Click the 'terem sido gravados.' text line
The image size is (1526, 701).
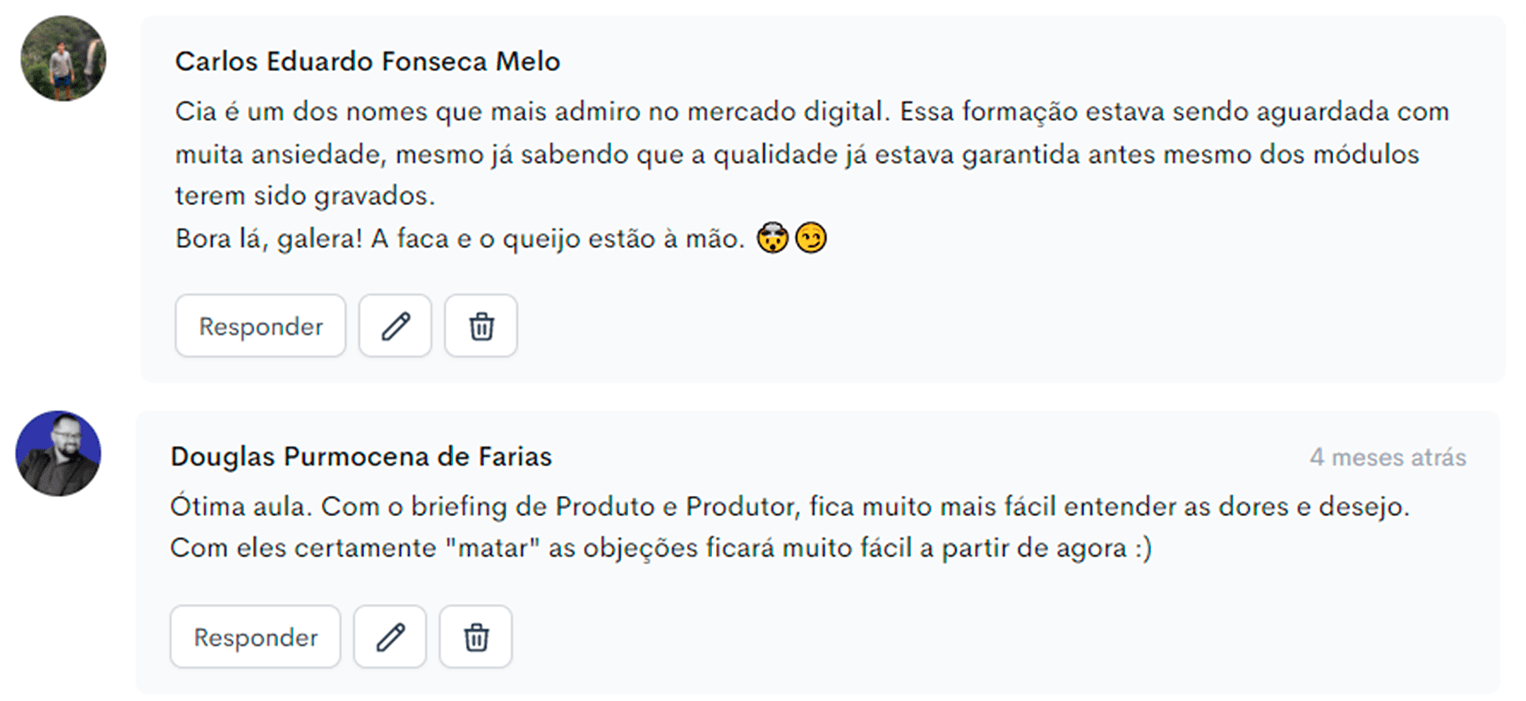[x=305, y=197]
